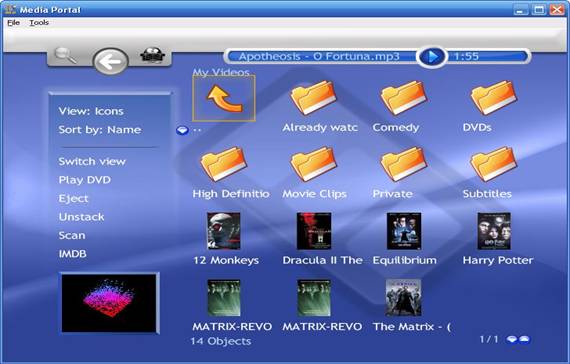Click the 12 Monkeys title label

226,260
